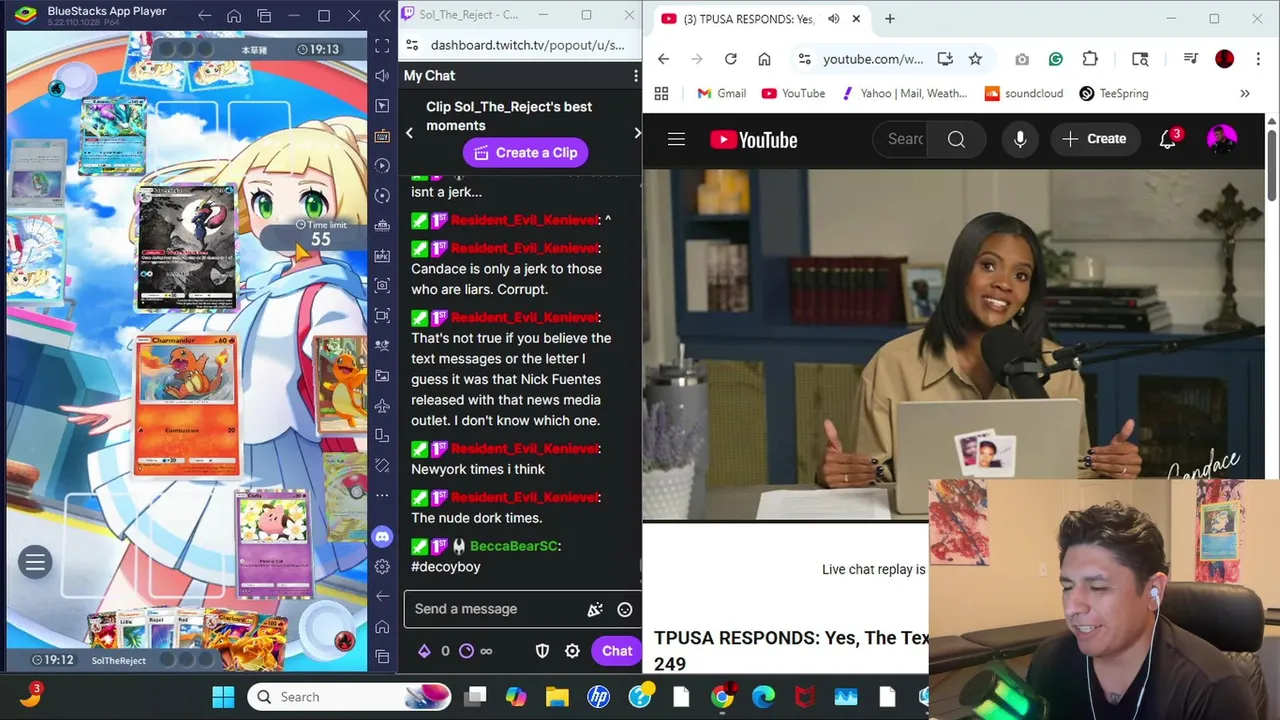Reload the YouTube page

(731, 59)
